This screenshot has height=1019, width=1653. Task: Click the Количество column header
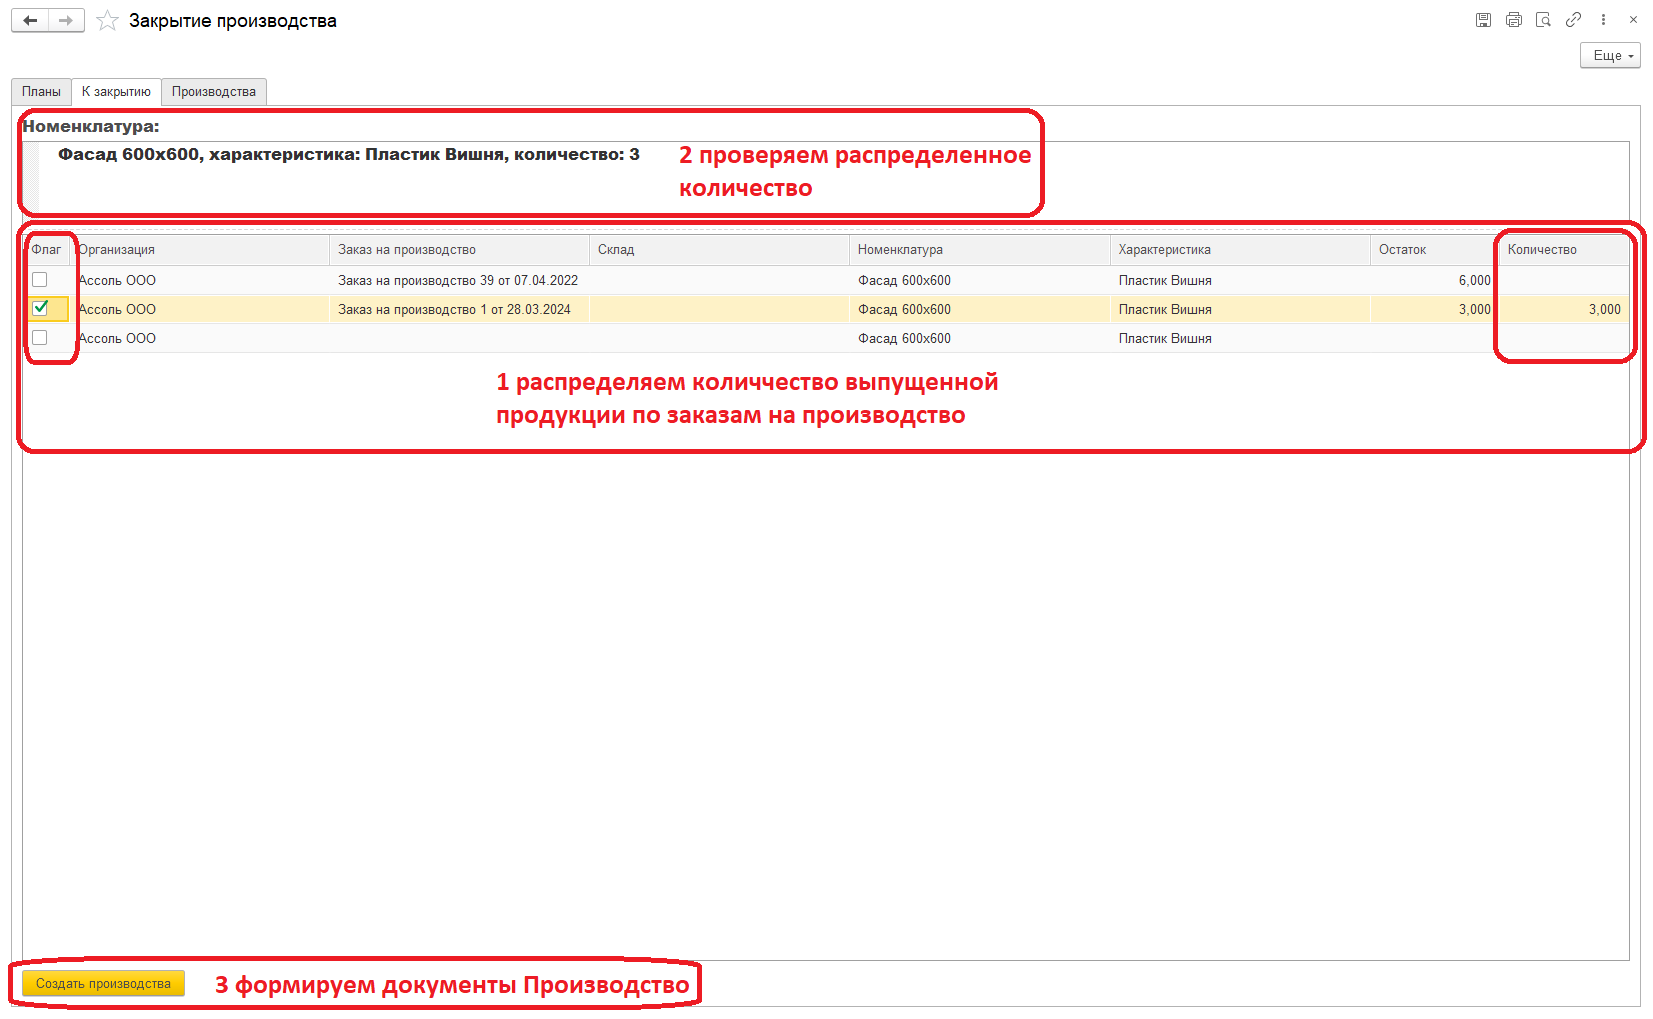point(1564,250)
